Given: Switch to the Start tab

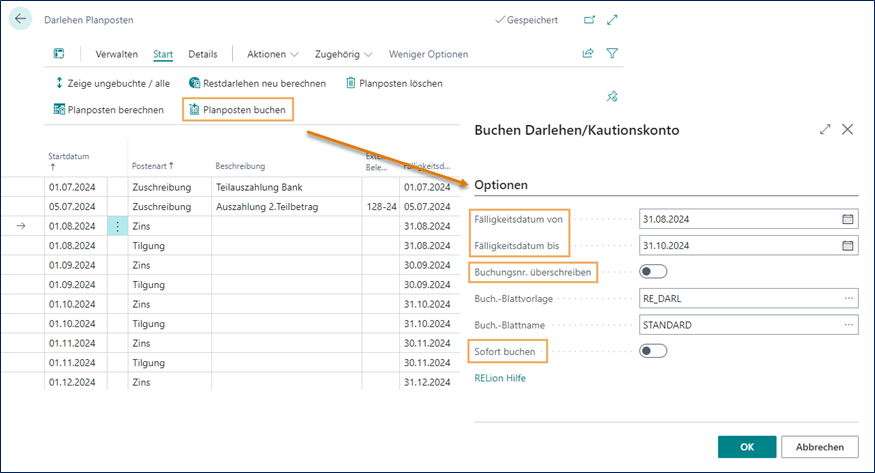Looking at the screenshot, I should (x=163, y=54).
